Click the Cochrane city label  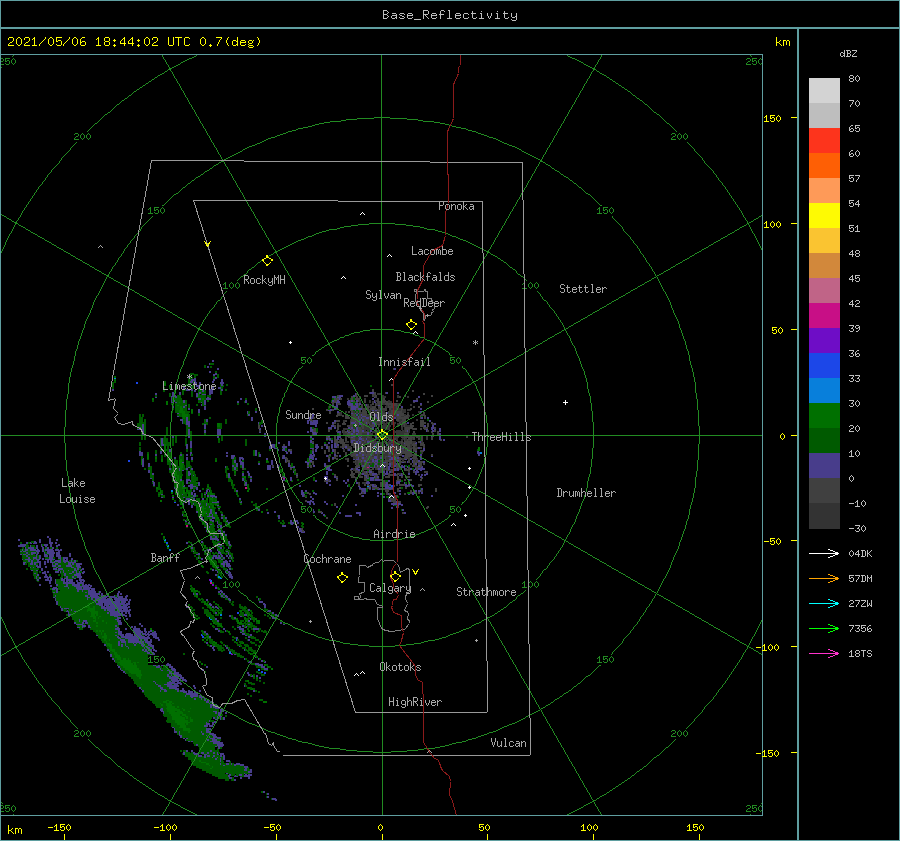coord(327,559)
